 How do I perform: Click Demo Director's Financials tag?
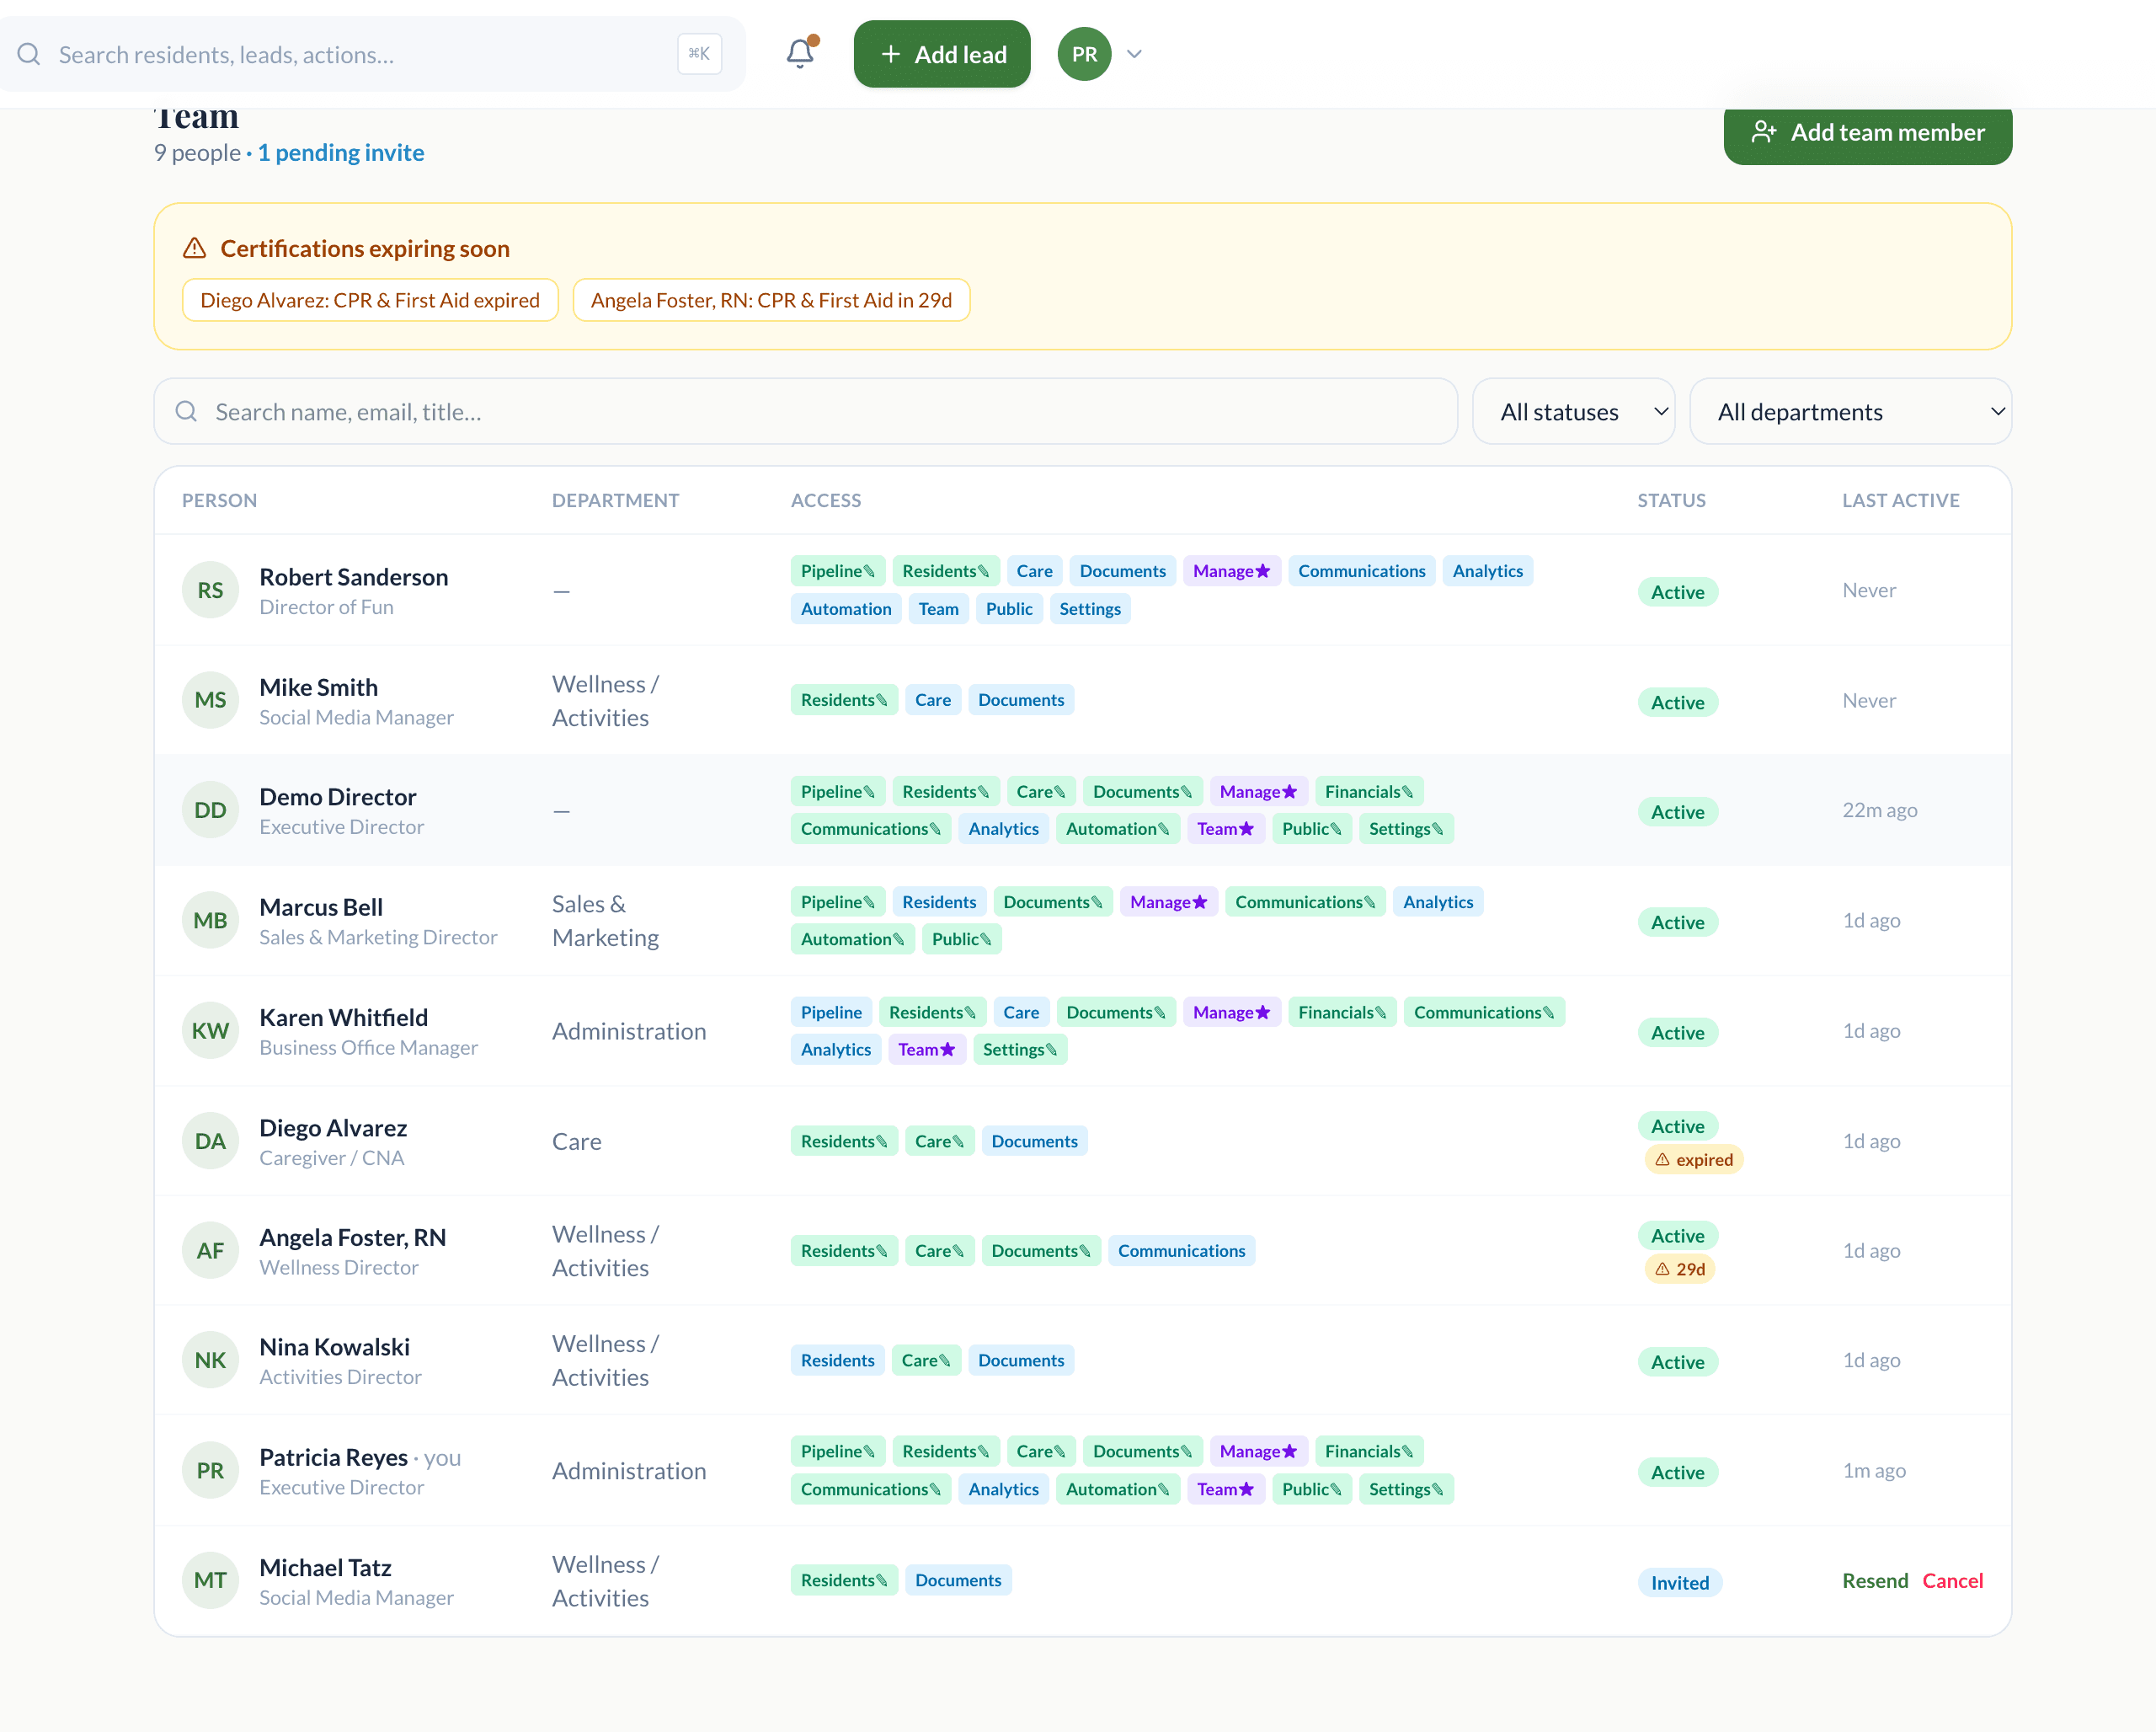tap(1368, 792)
